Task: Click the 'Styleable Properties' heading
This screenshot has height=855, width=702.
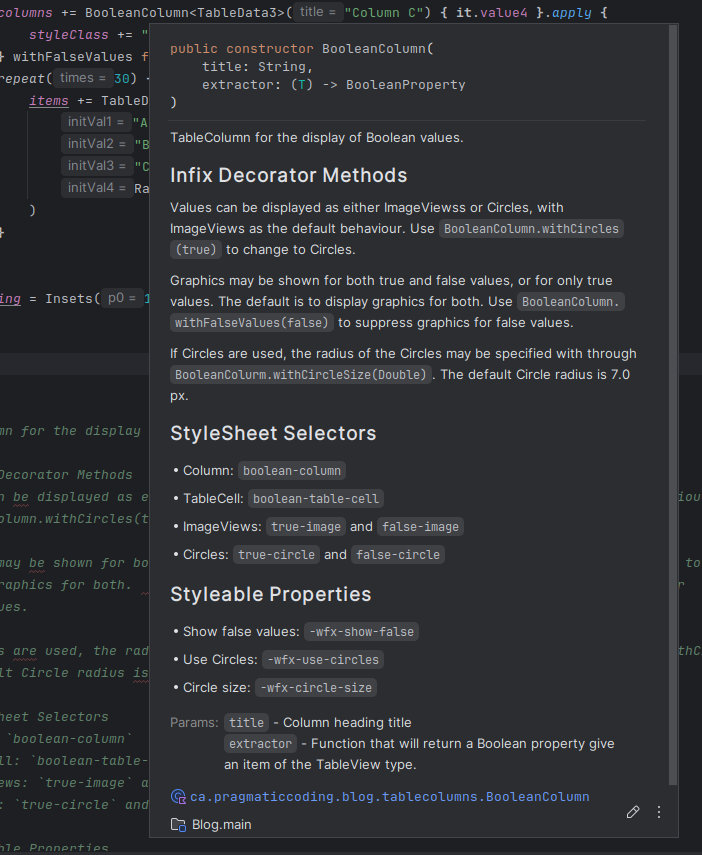Action: [271, 594]
